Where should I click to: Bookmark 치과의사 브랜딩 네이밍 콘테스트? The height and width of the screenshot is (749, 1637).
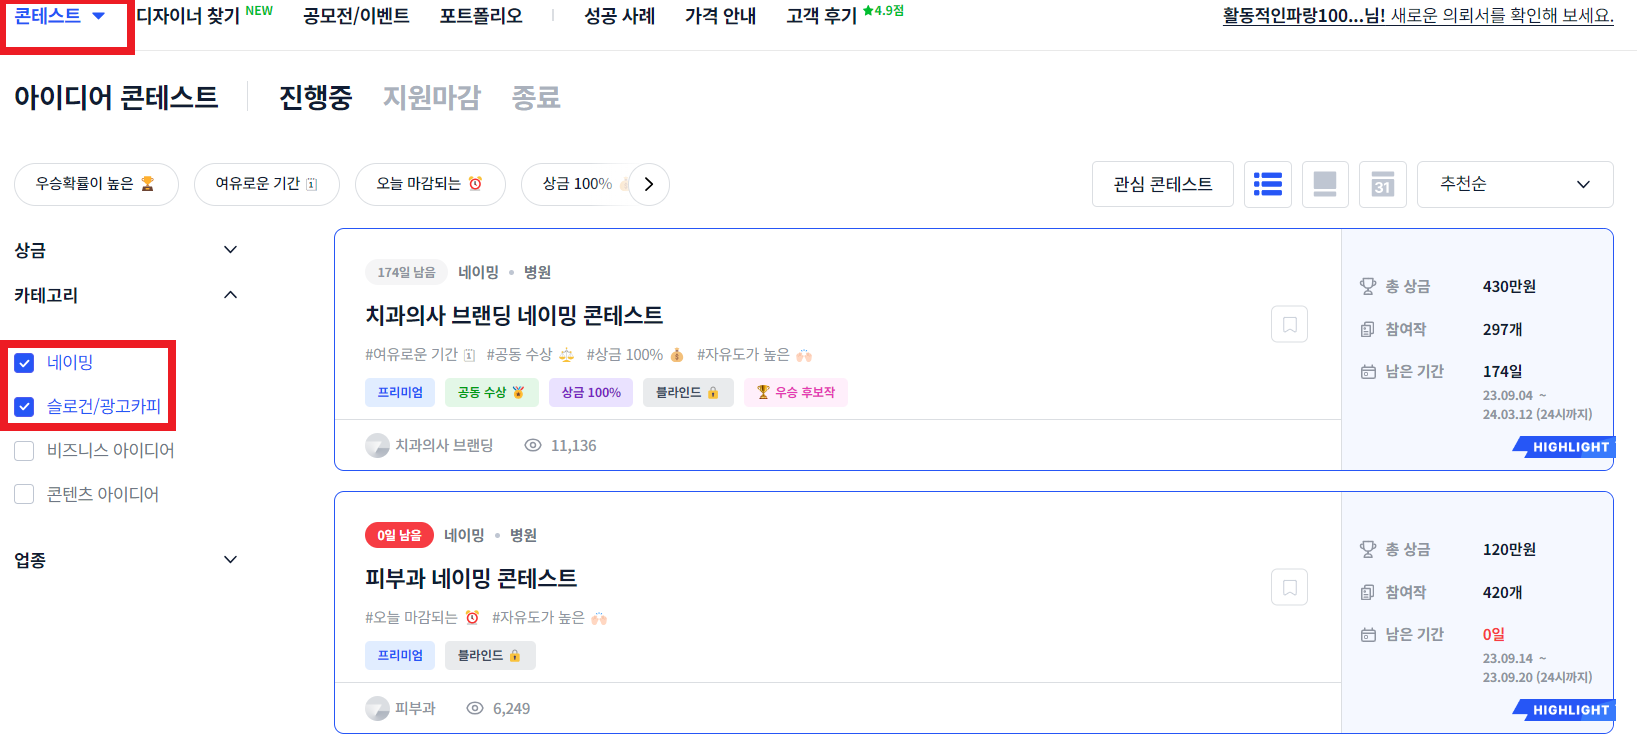point(1290,324)
